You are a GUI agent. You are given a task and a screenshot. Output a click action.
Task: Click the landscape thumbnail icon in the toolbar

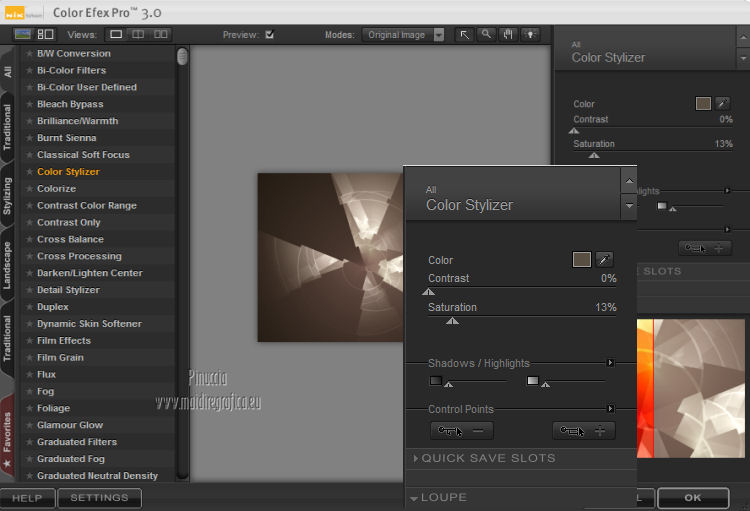pyautogui.click(x=22, y=34)
